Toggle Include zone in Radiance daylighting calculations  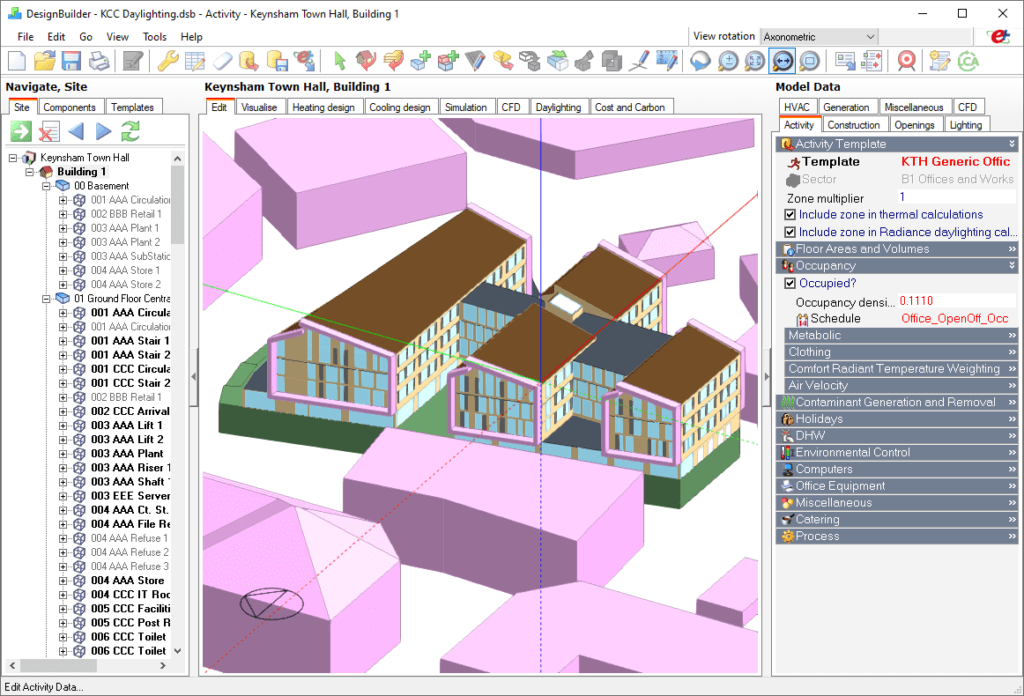789,231
